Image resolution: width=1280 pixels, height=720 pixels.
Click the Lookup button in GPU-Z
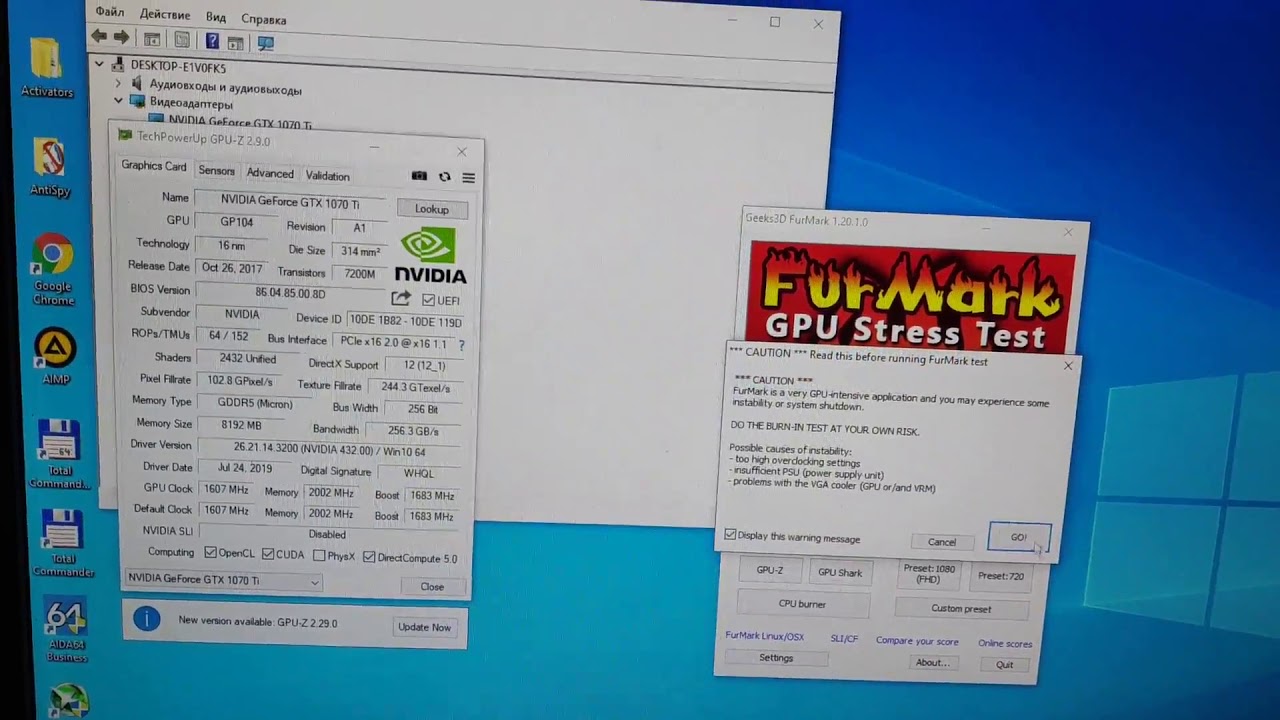click(x=431, y=209)
